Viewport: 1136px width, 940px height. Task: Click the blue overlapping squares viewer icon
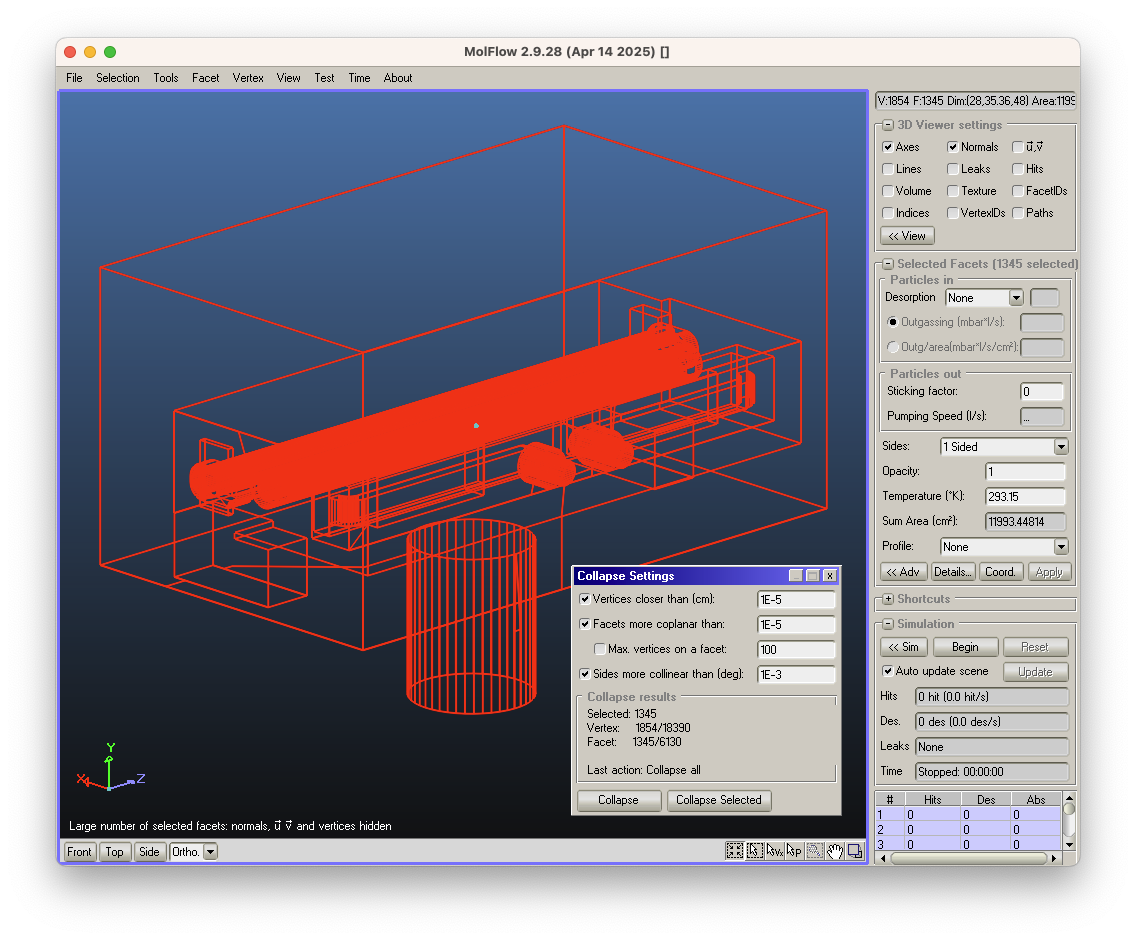tap(856, 851)
